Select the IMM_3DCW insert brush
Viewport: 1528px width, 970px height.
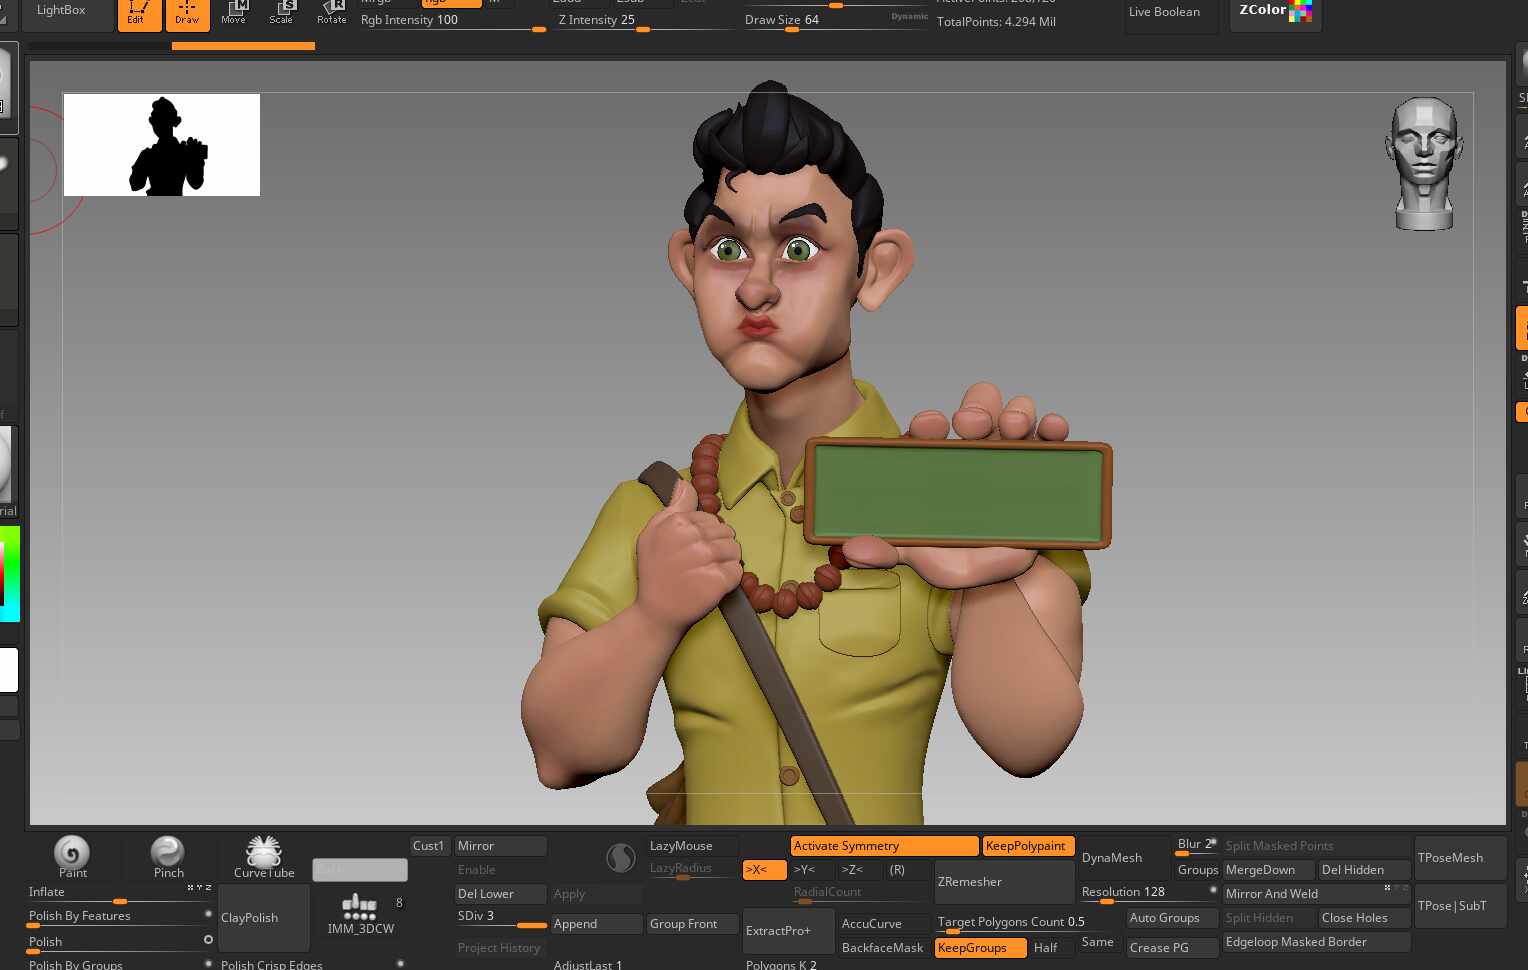click(360, 912)
